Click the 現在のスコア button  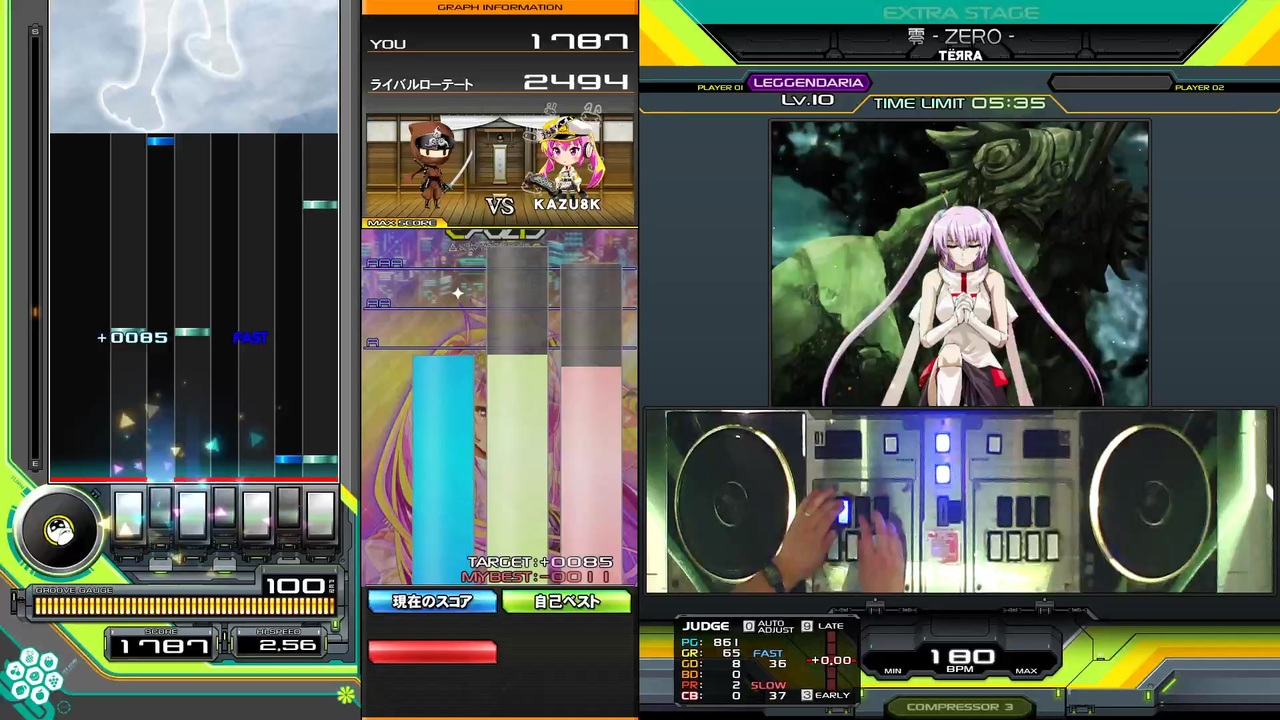[432, 601]
